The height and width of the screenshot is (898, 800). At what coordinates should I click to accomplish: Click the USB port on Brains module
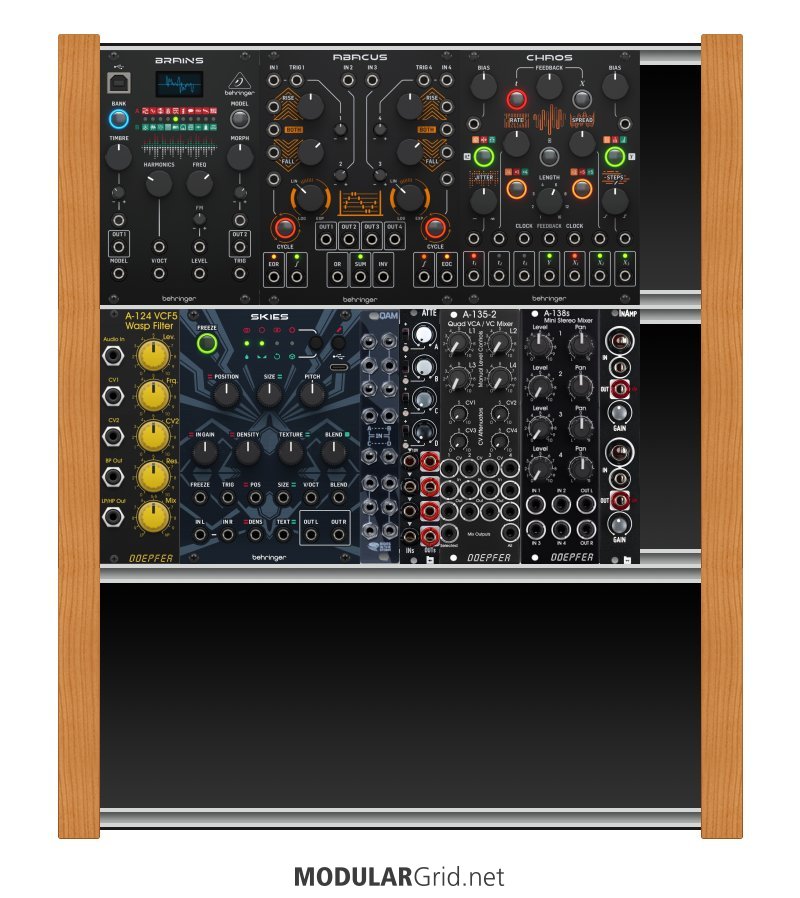pos(119,82)
